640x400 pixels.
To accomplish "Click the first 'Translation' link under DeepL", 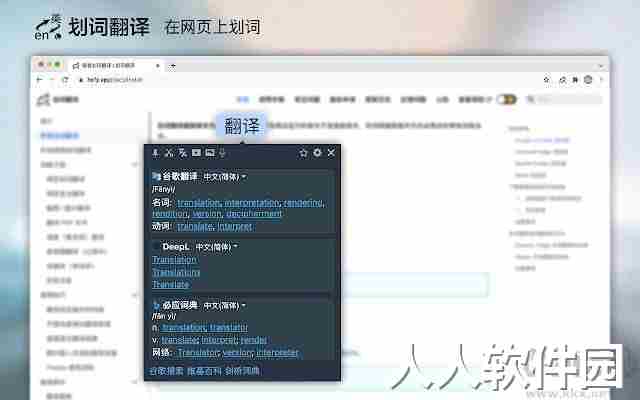I will (x=174, y=260).
